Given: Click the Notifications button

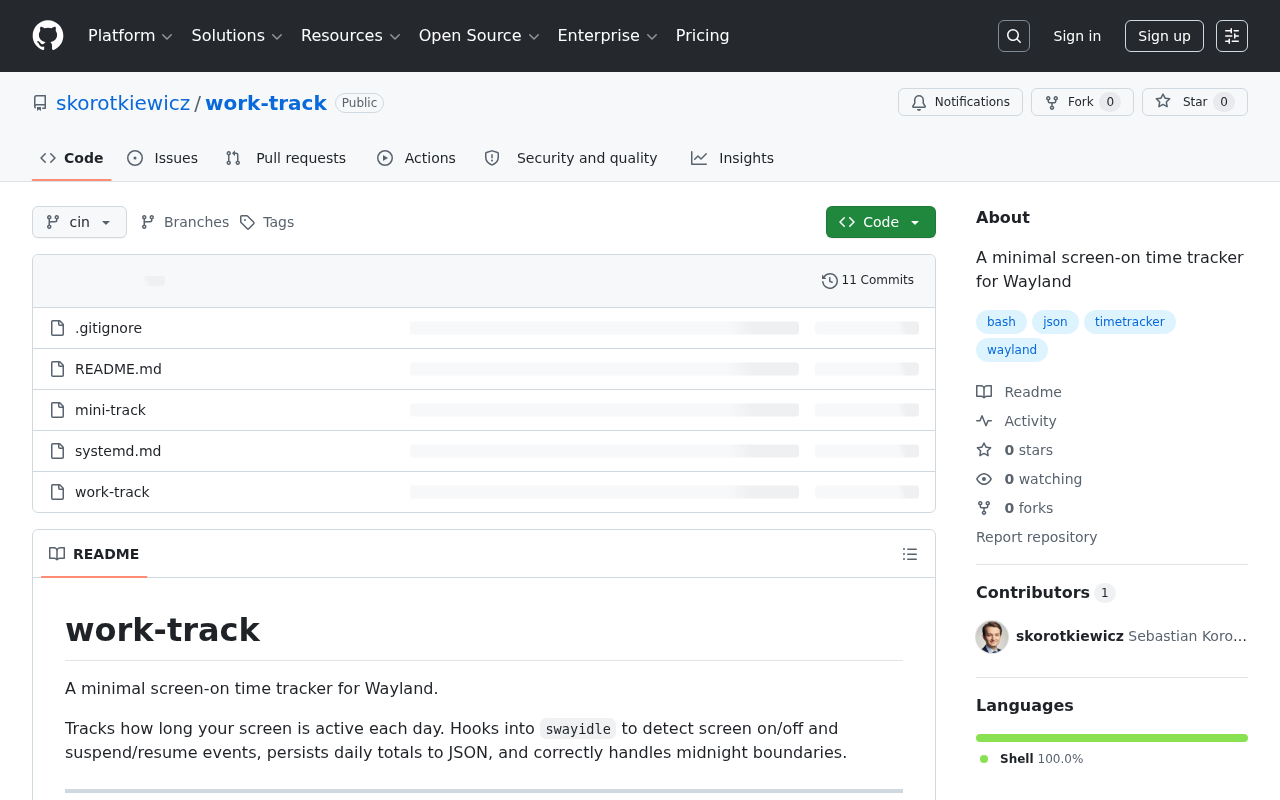Looking at the screenshot, I should point(960,102).
